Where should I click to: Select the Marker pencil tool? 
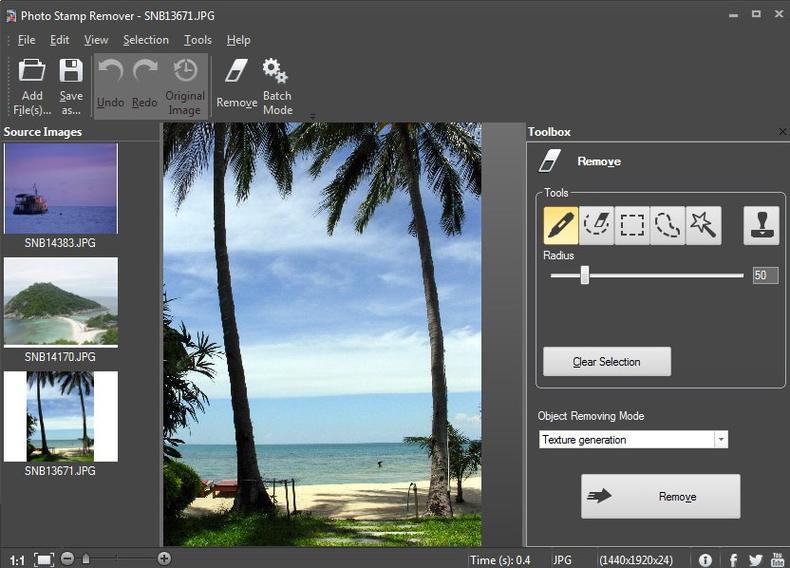[561, 226]
